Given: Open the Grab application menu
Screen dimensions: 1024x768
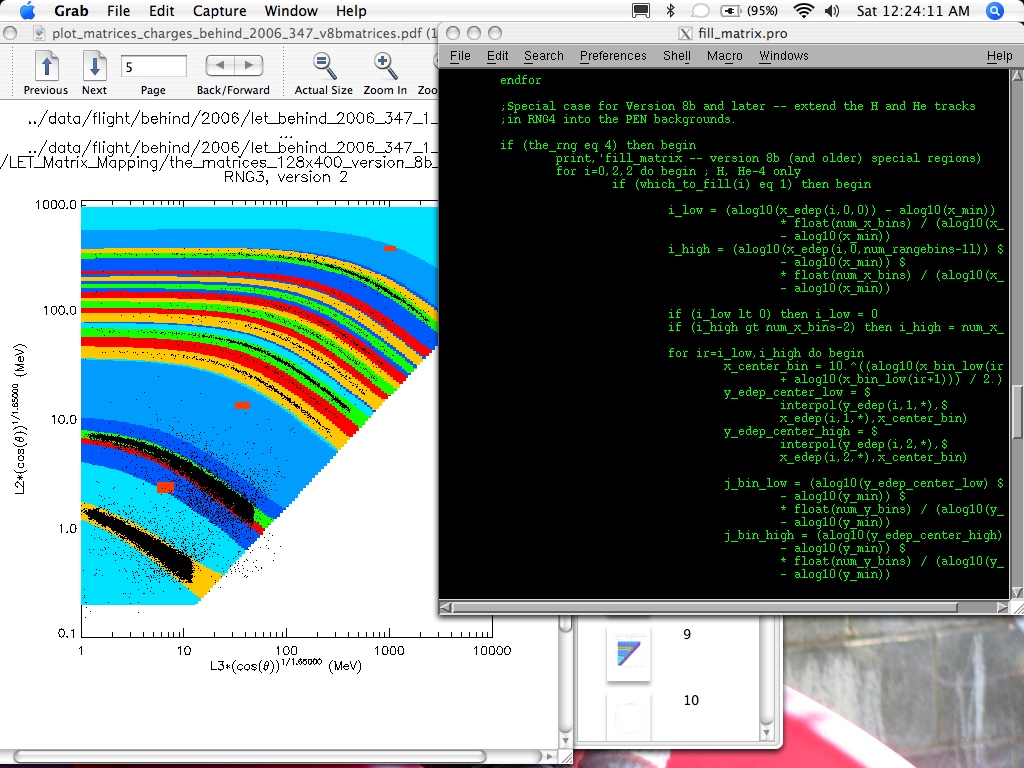Looking at the screenshot, I should [x=71, y=11].
